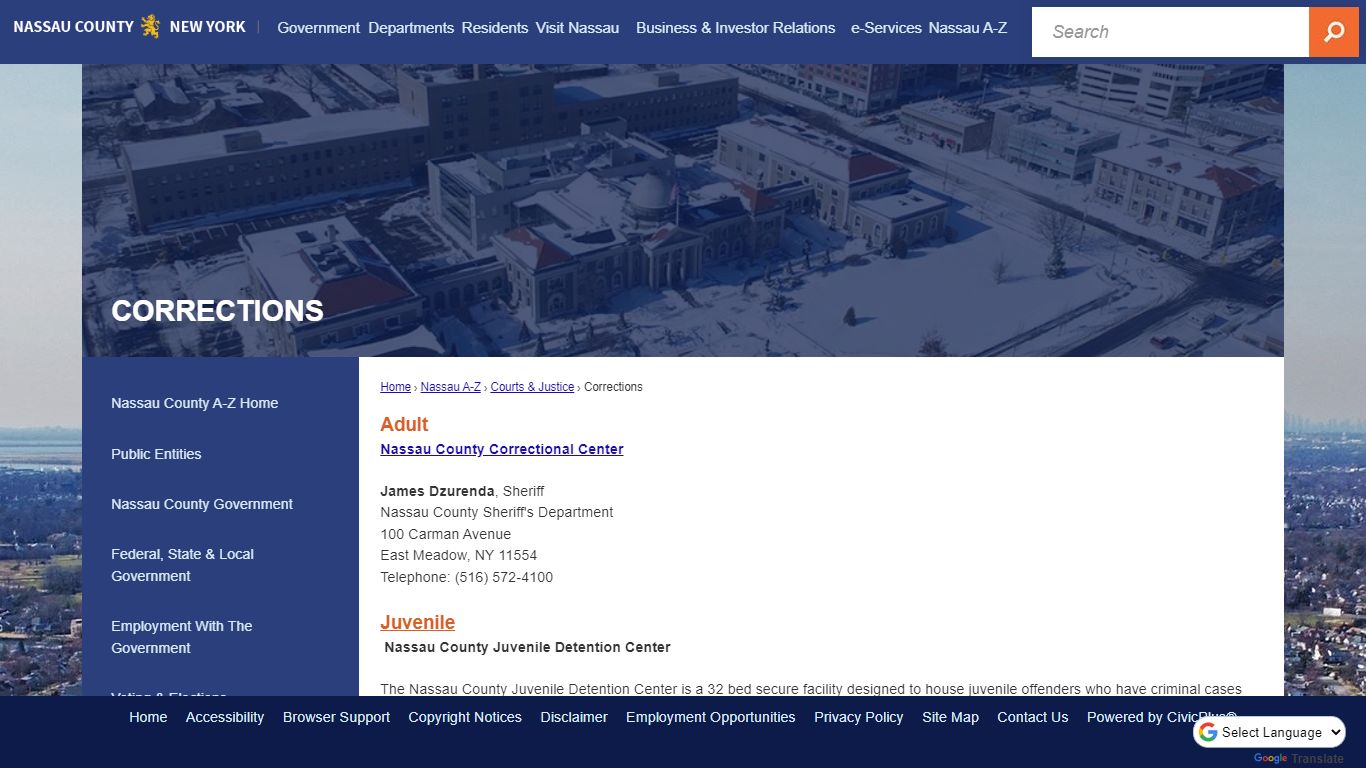Screen dimensions: 1366x768
Task: Open the Disclaimer footer link
Action: pyautogui.click(x=574, y=717)
